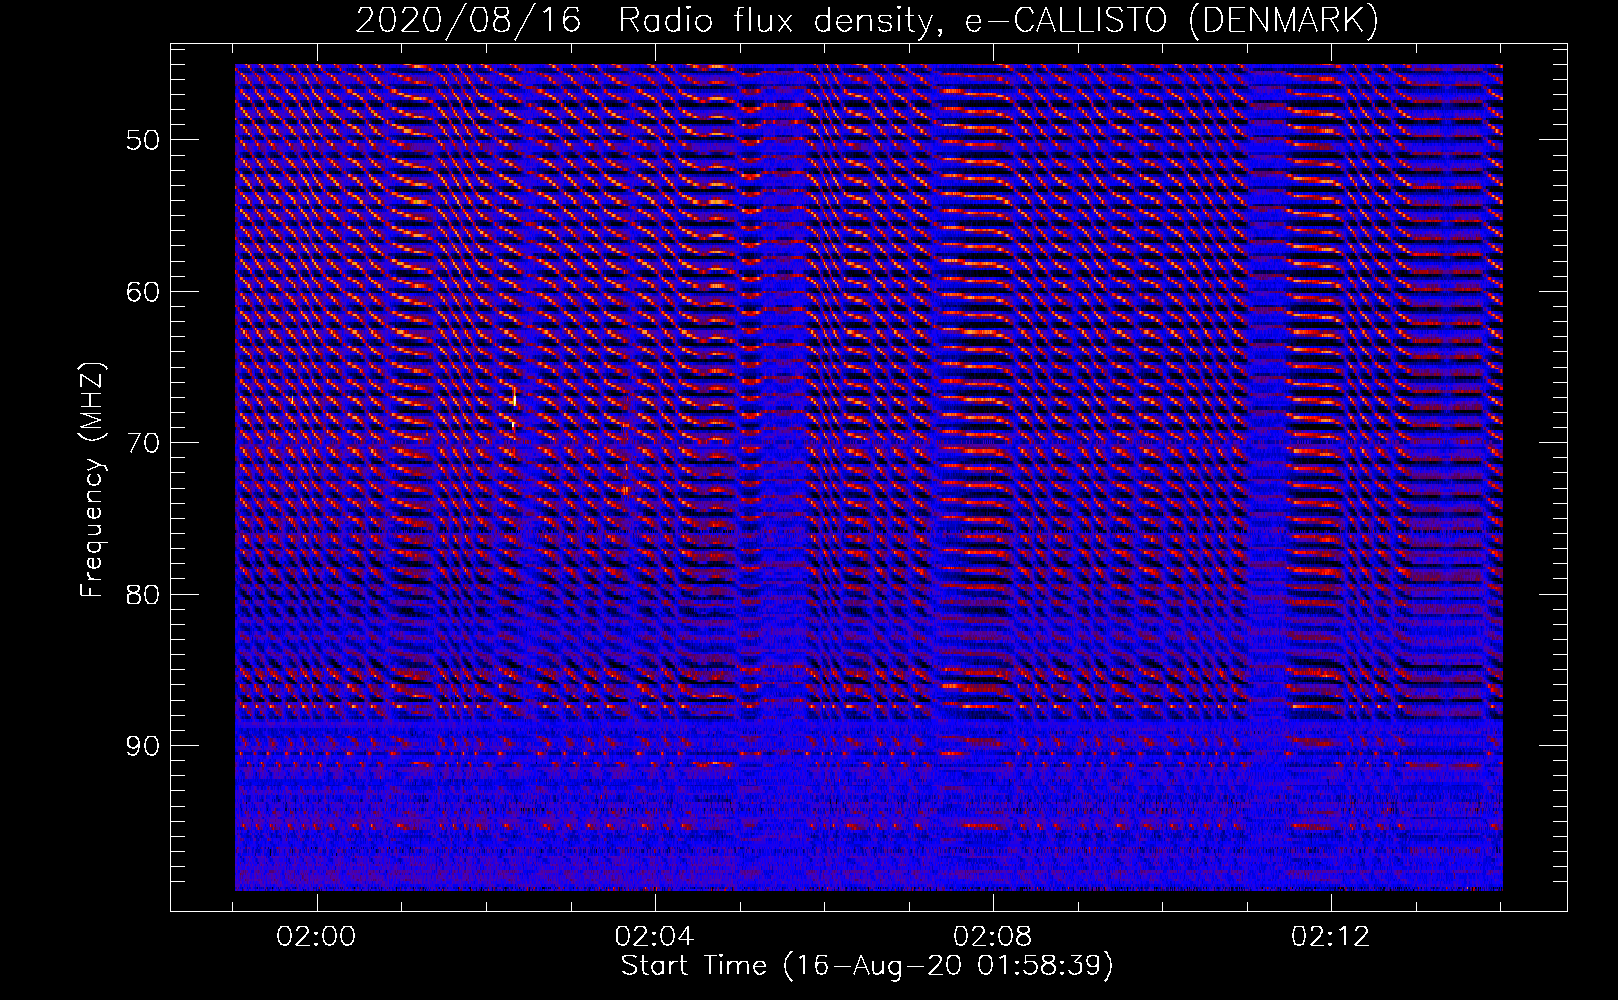1618x1000 pixels.
Task: Click the 02:12 time tick label
Action: click(1331, 937)
